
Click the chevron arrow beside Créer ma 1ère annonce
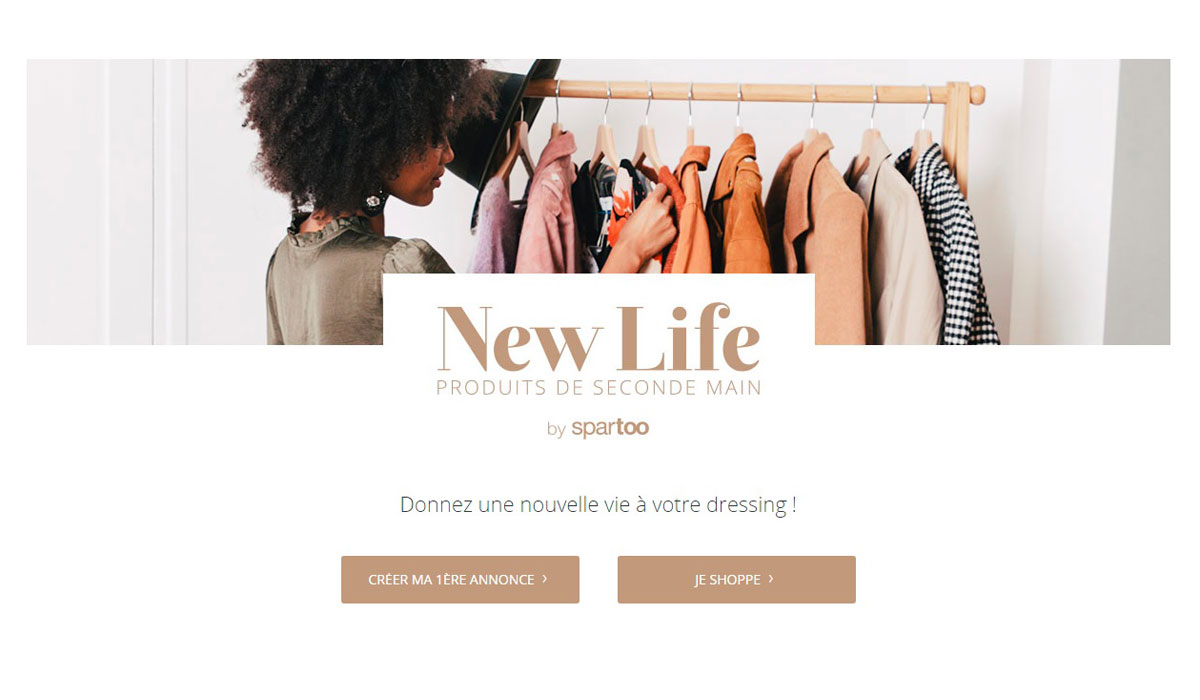click(x=545, y=579)
